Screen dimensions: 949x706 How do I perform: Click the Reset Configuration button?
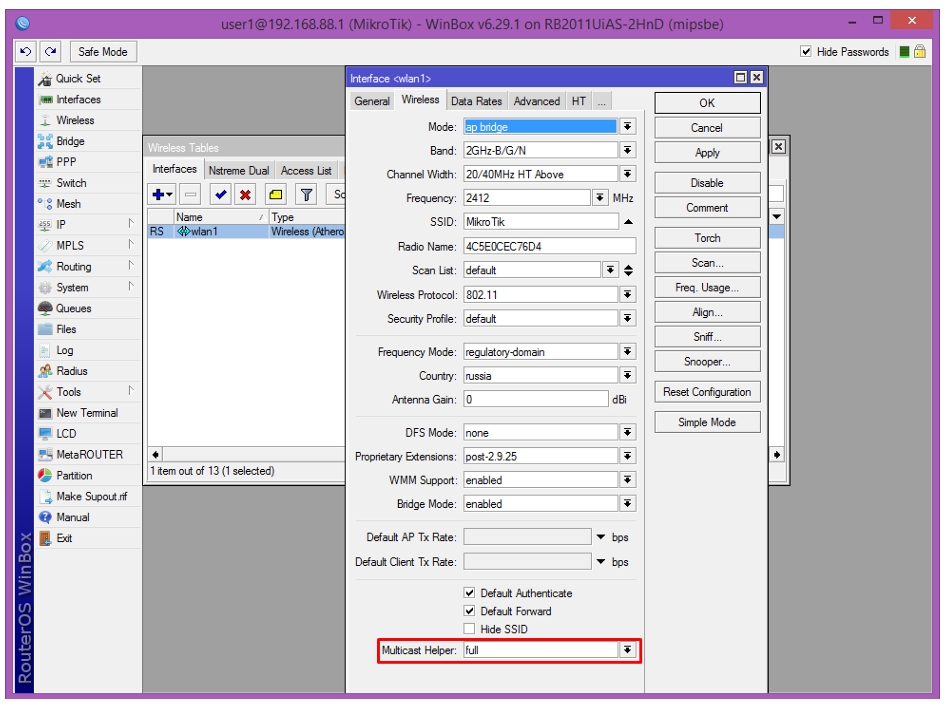coord(707,392)
